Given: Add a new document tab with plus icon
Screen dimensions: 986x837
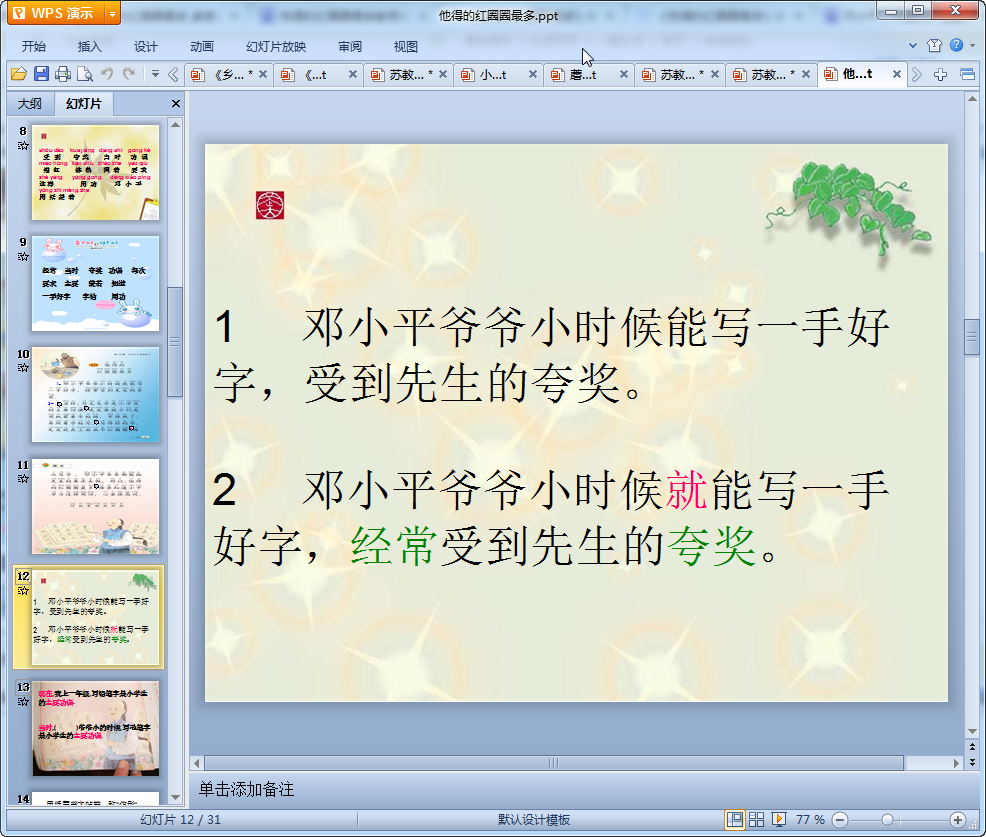Looking at the screenshot, I should [x=940, y=74].
